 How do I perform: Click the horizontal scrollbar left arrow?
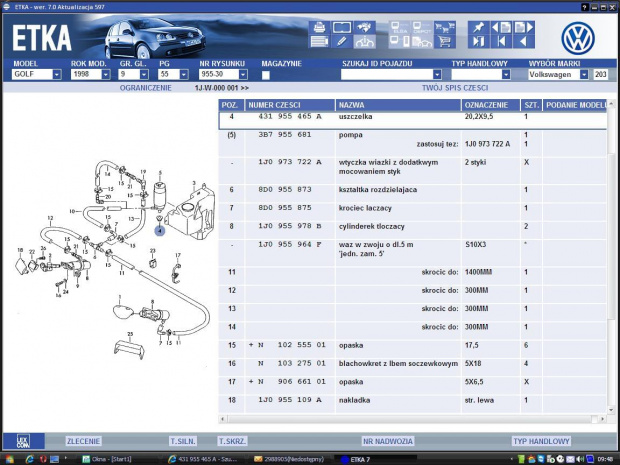[x=223, y=419]
